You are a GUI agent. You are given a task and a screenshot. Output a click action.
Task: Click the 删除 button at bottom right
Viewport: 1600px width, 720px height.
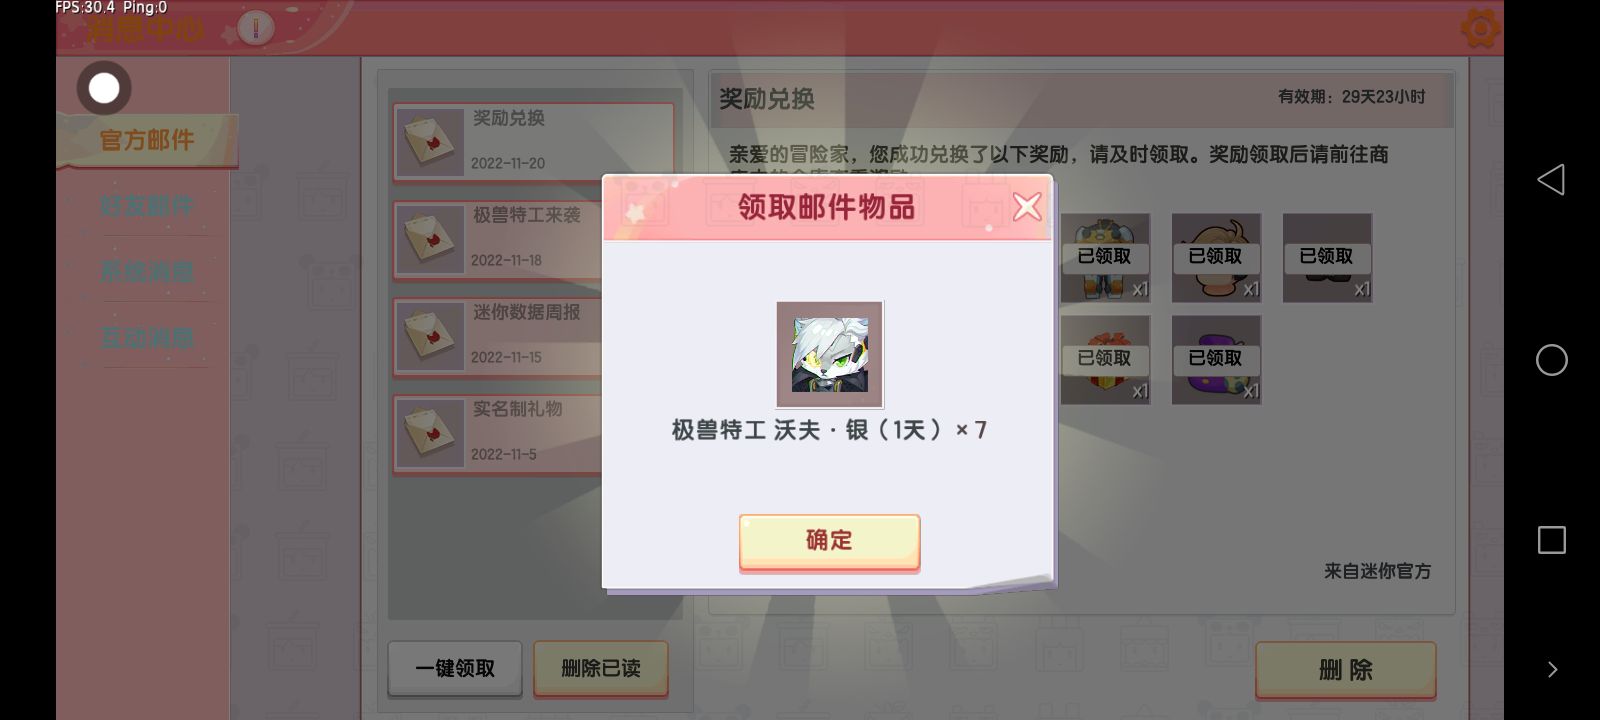point(1346,669)
